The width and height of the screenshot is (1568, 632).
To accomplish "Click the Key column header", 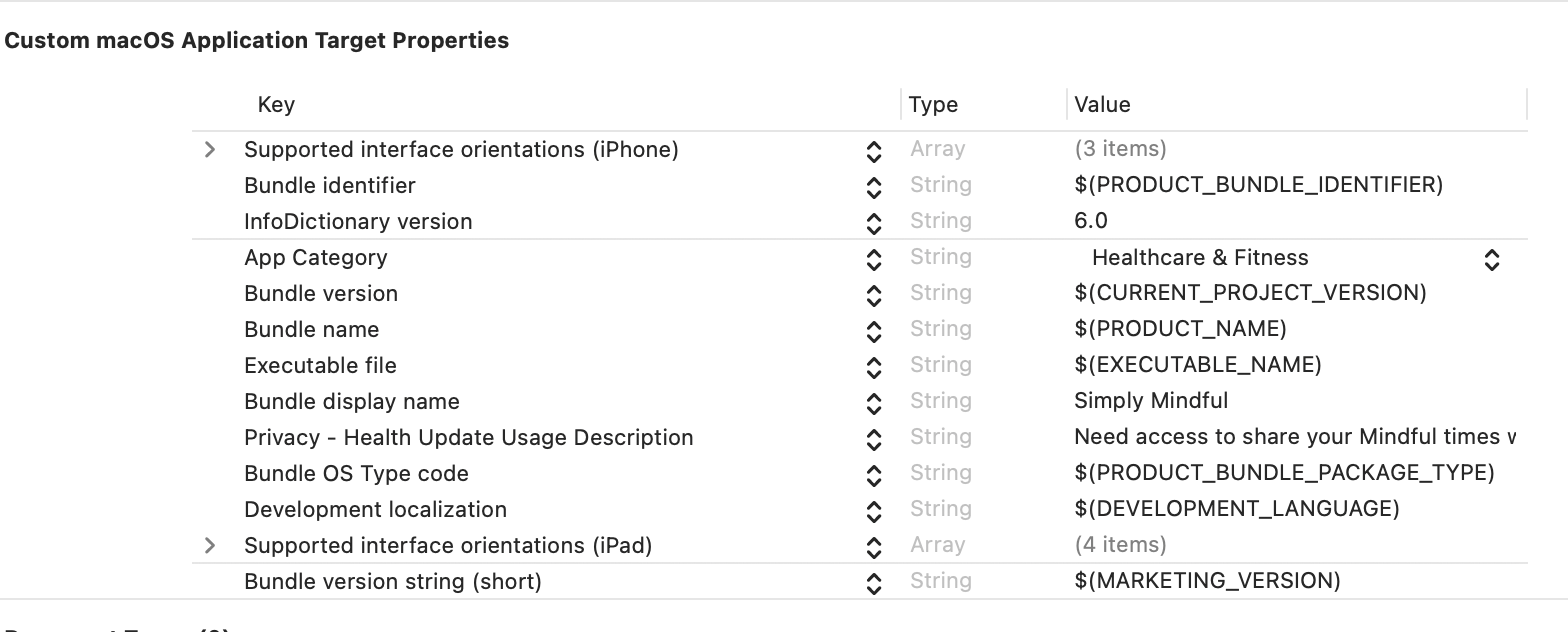I will (276, 105).
